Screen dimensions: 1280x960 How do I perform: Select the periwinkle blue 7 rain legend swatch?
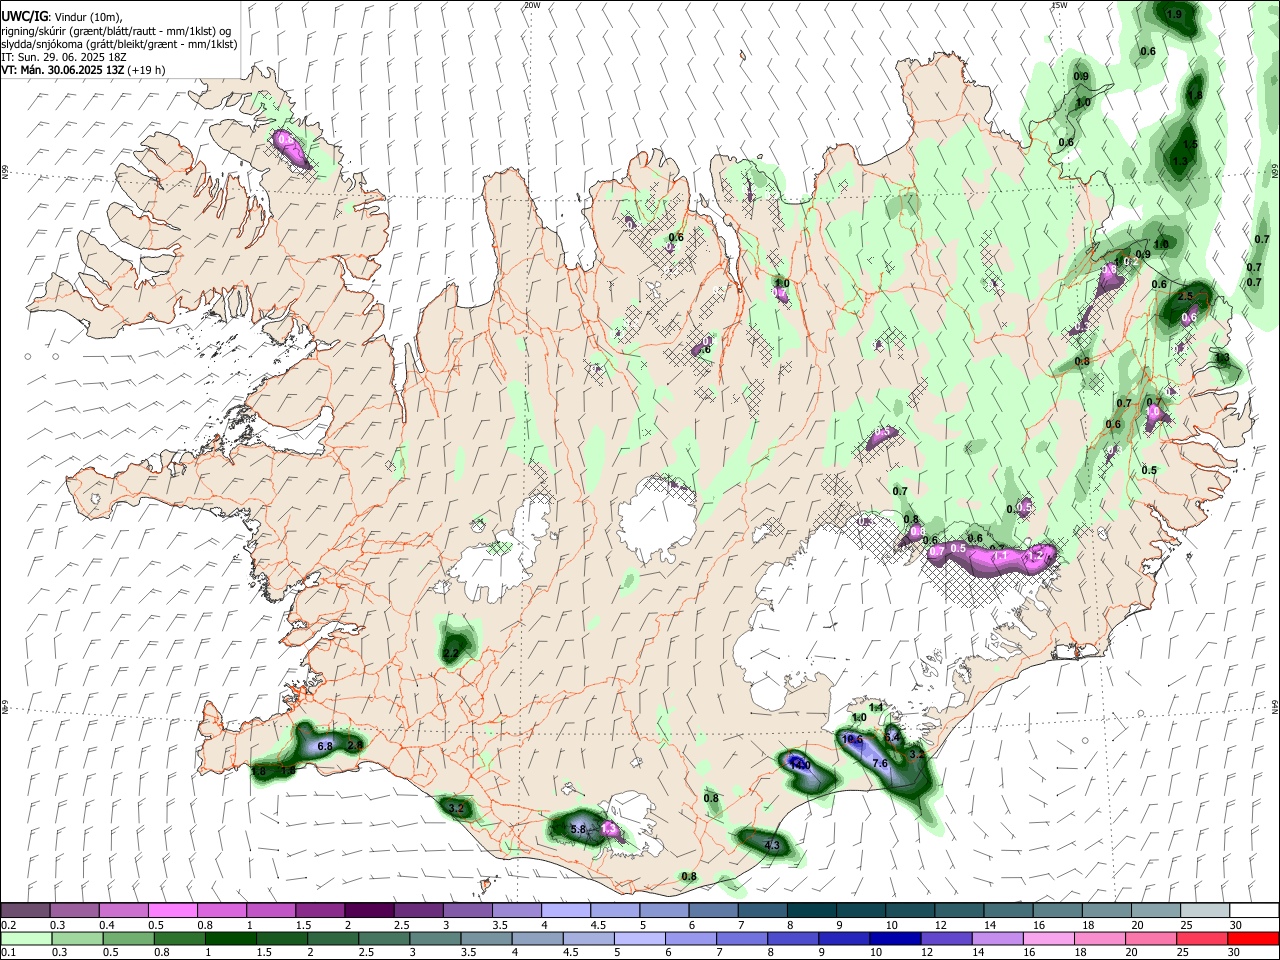pos(743,938)
